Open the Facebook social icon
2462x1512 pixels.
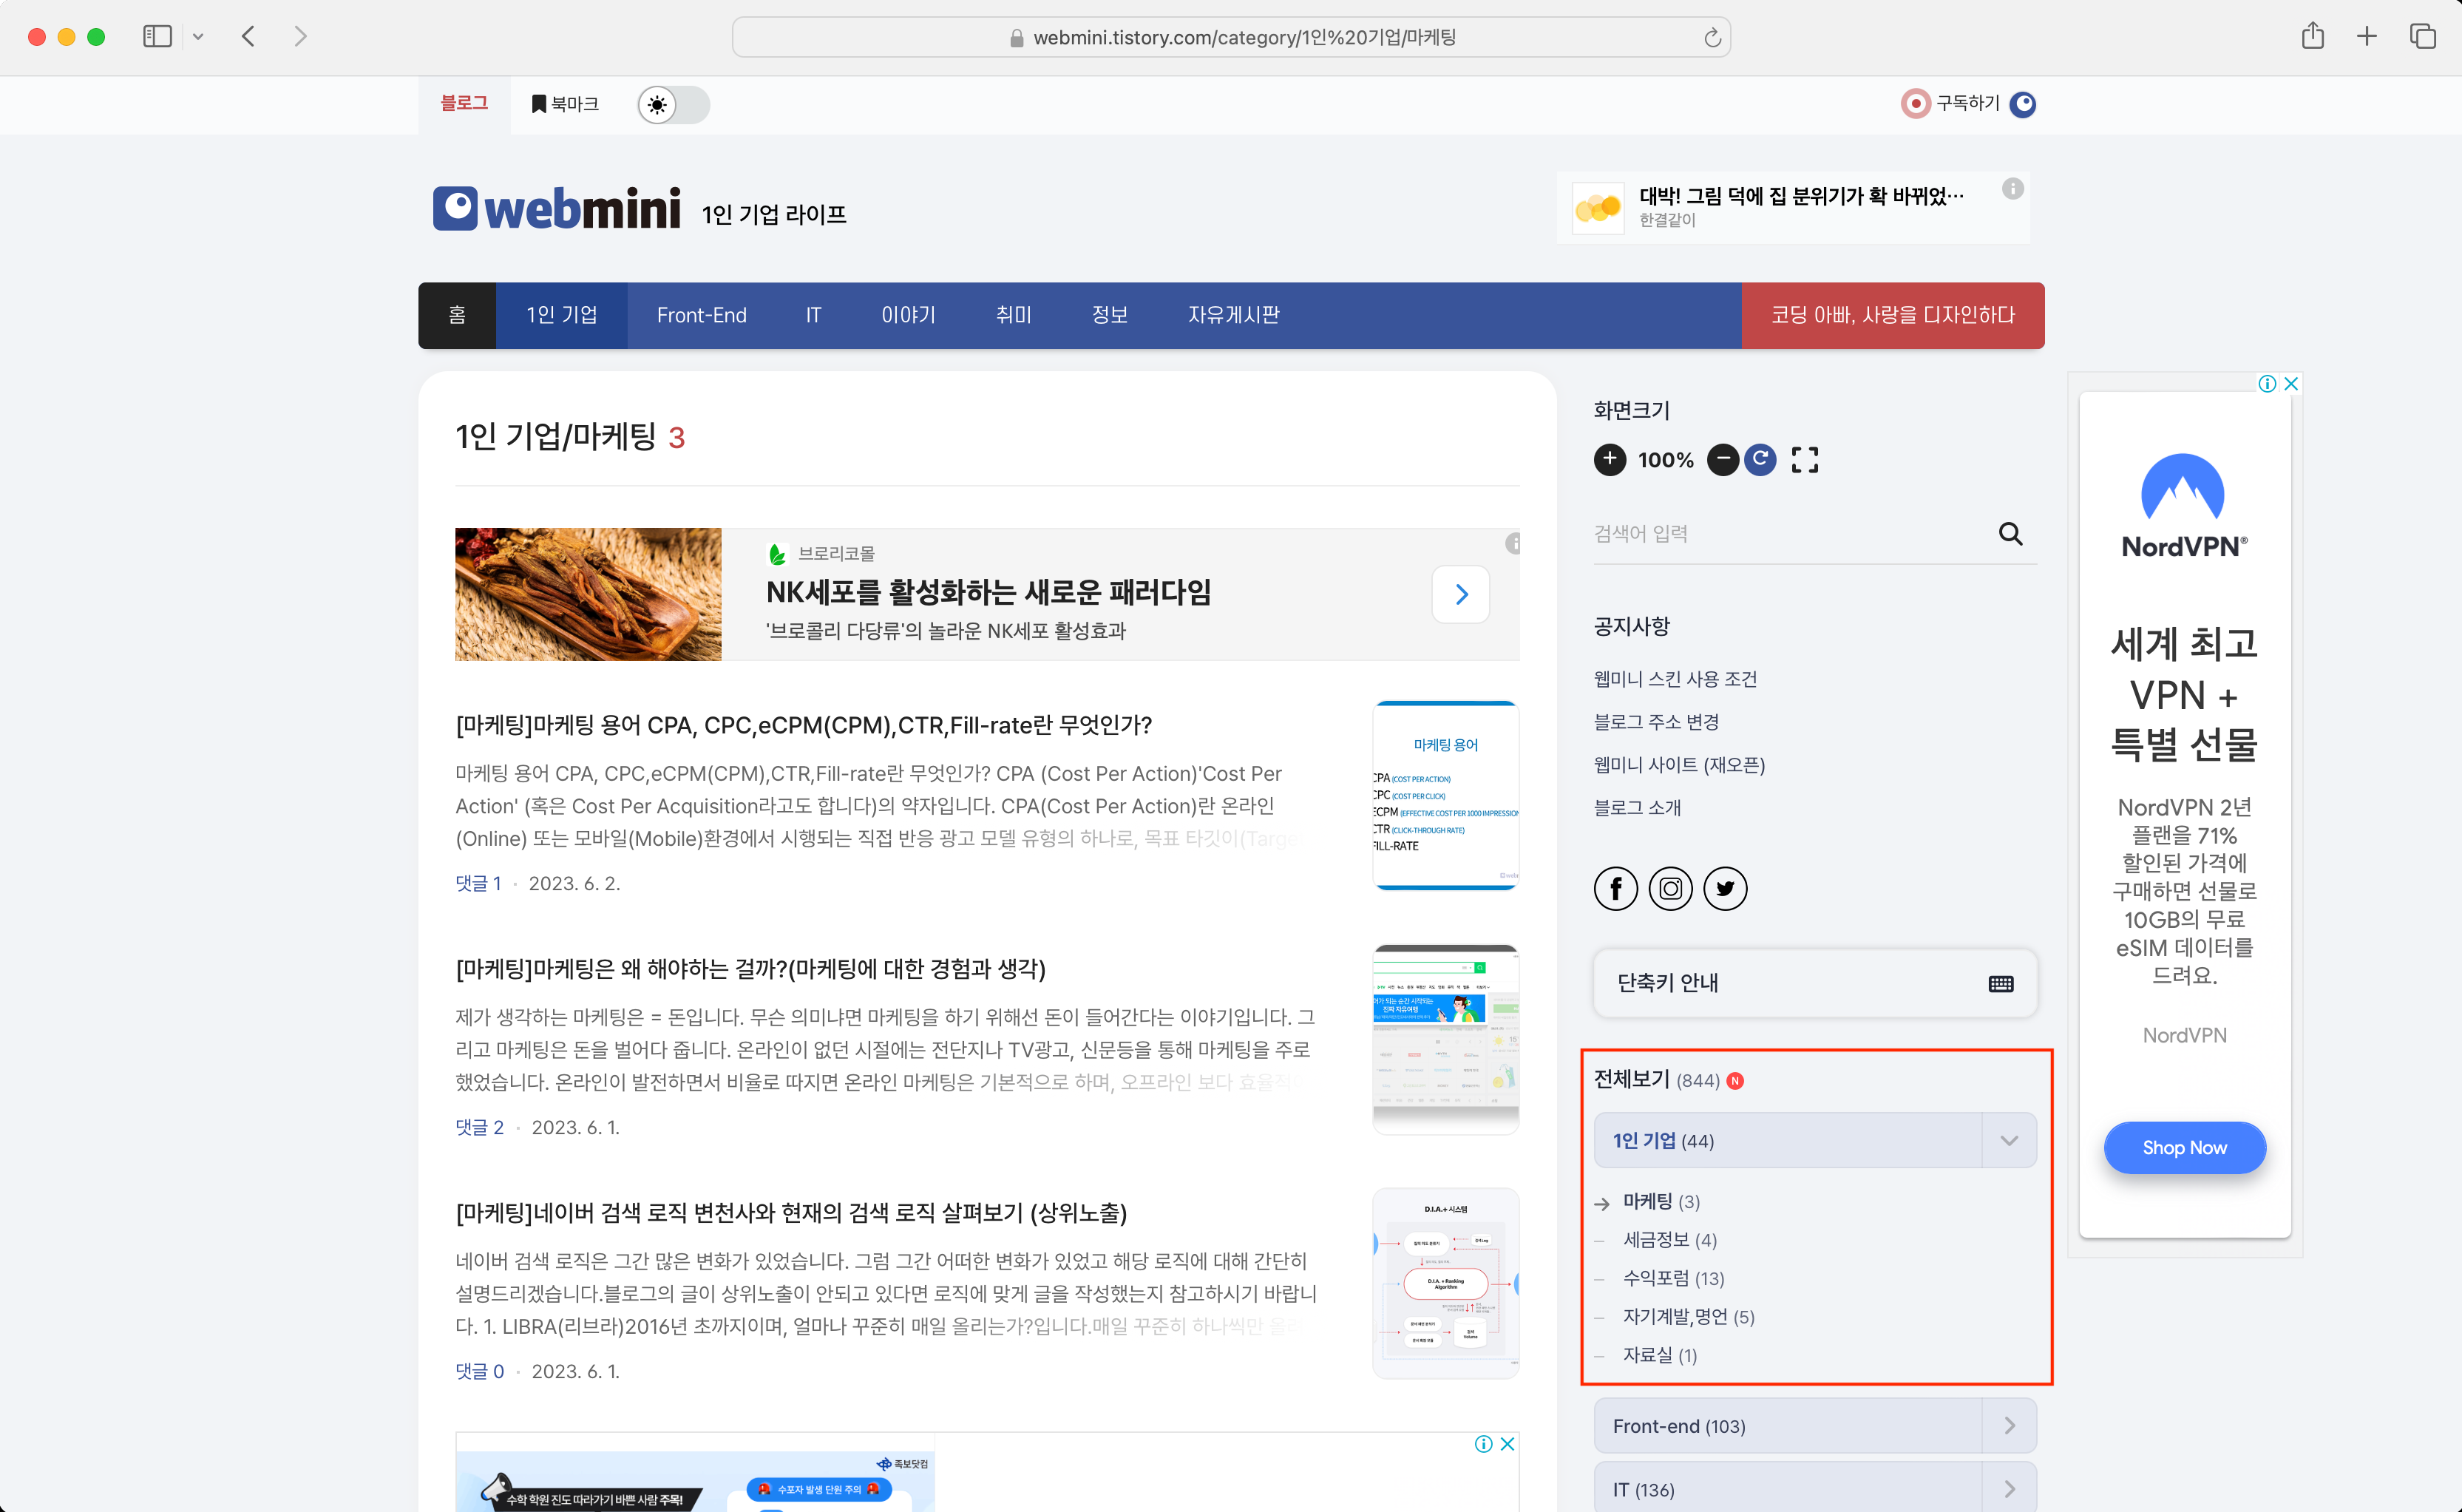[x=1615, y=888]
